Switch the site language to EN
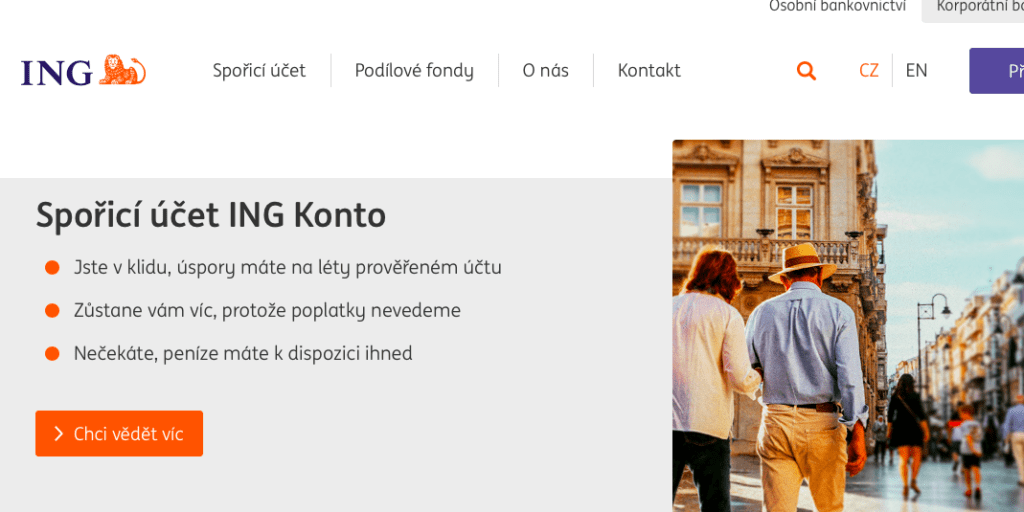Image resolution: width=1024 pixels, height=512 pixels. pos(916,71)
